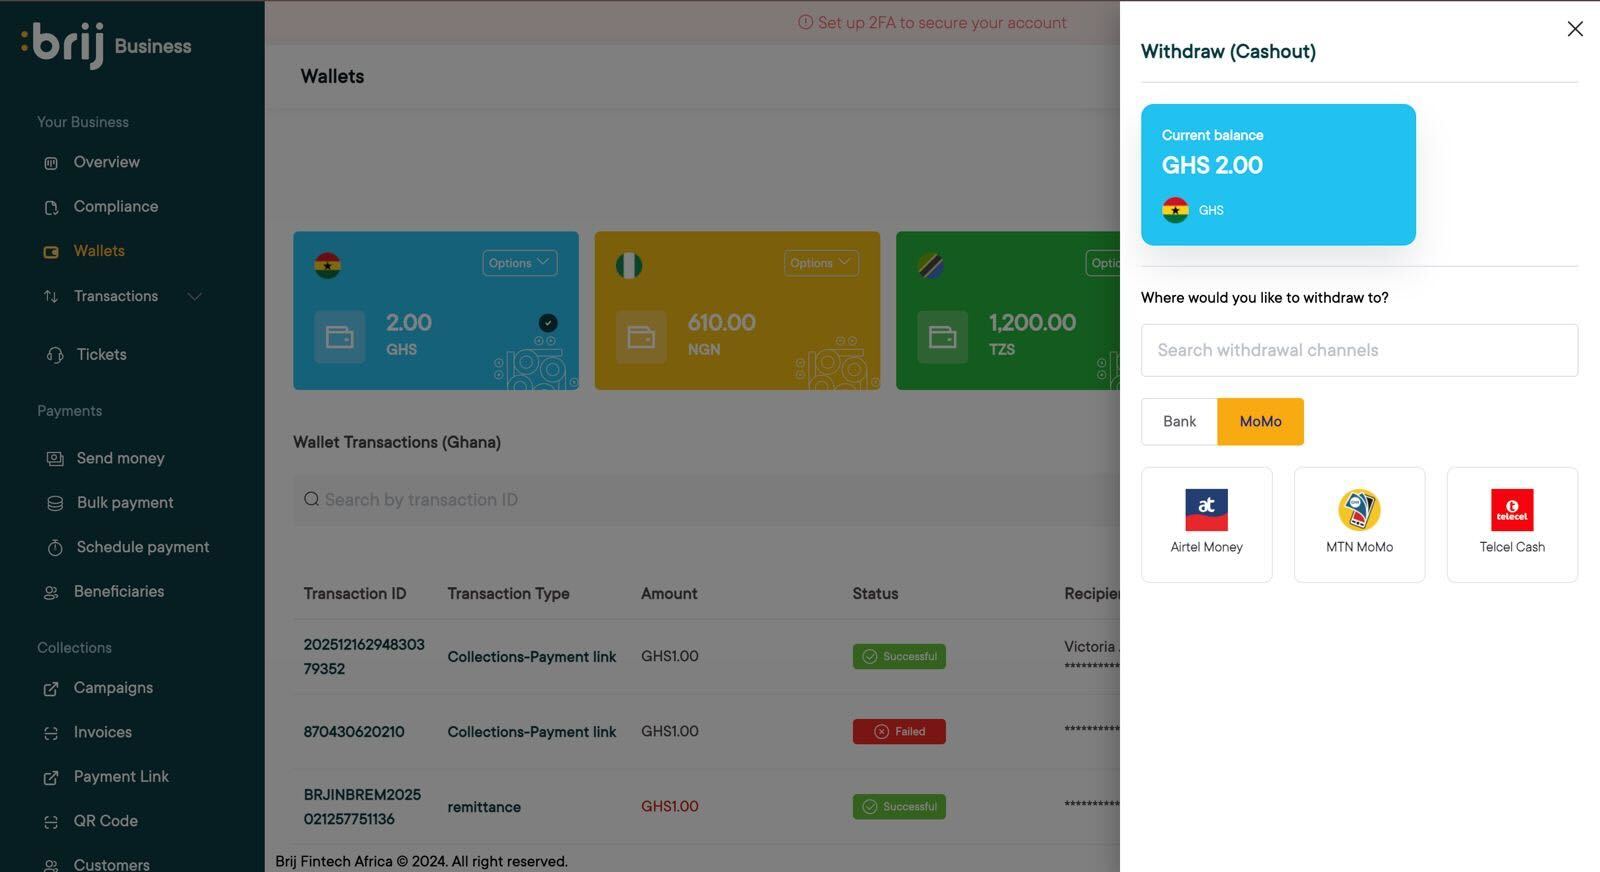Click Set up 2FA banner link
Screen dimensions: 1600x872
click(932, 23)
